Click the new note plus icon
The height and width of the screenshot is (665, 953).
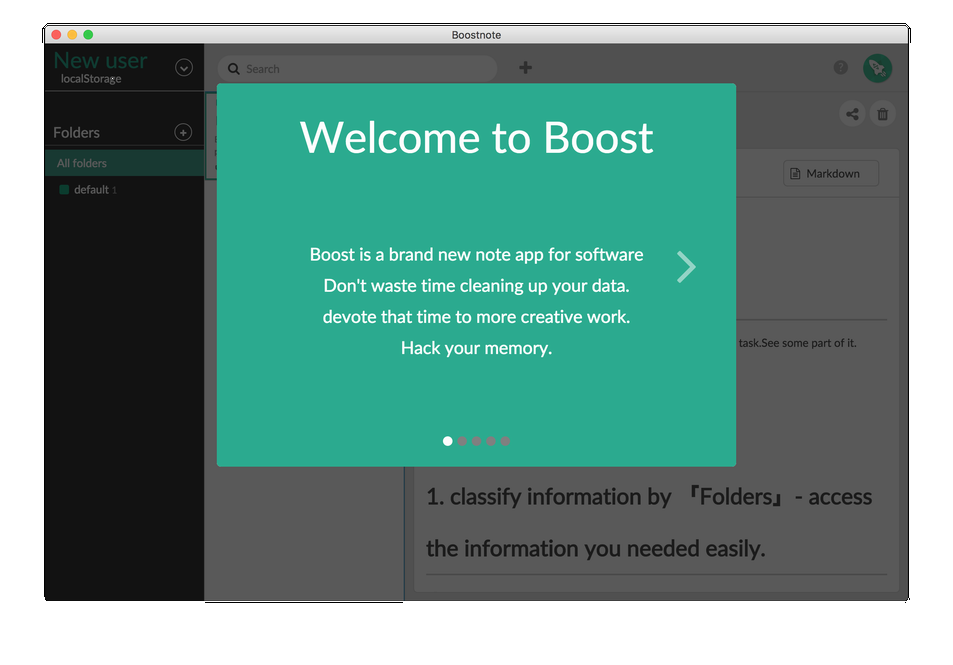tap(525, 68)
